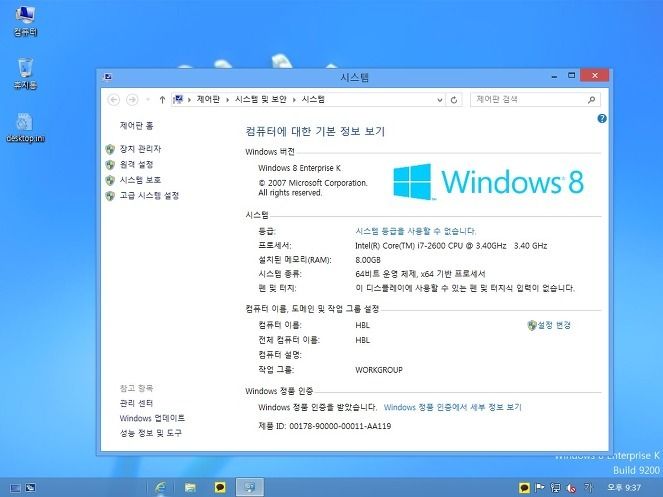The height and width of the screenshot is (497, 663).
Task: Refresh the page with the refresh button
Action: [x=454, y=100]
